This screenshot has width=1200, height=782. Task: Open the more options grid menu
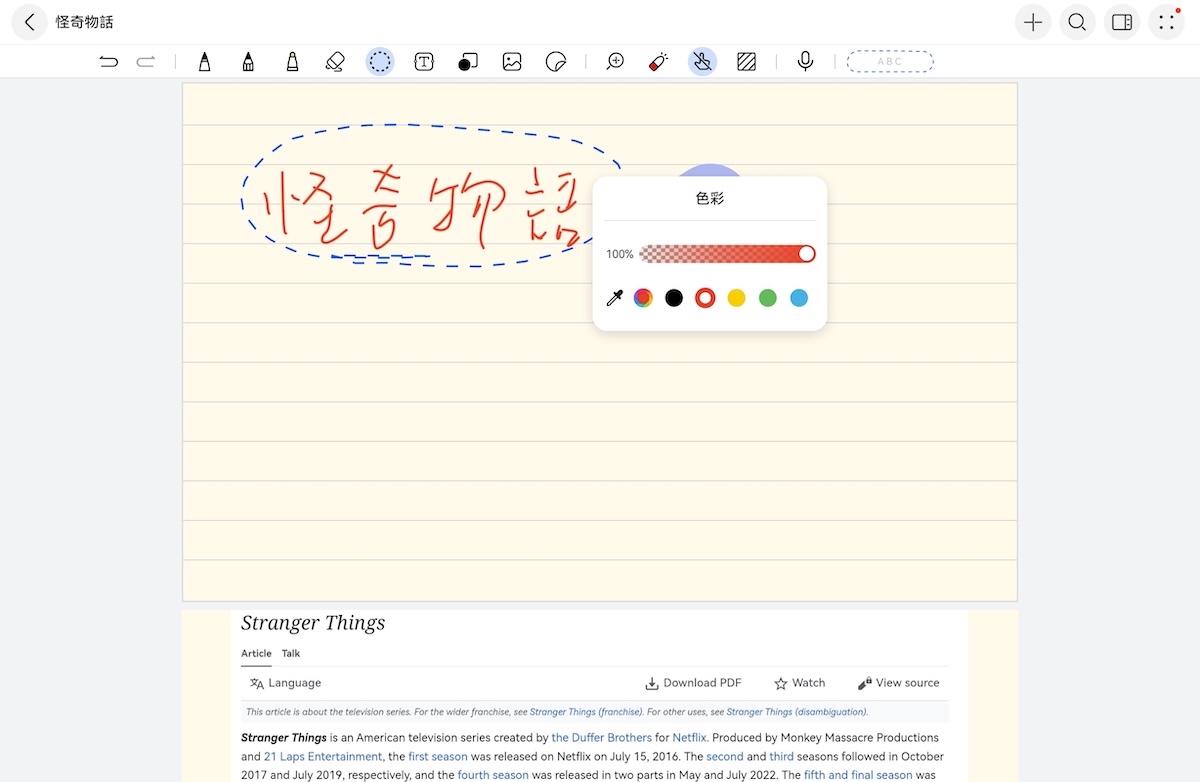point(1166,22)
